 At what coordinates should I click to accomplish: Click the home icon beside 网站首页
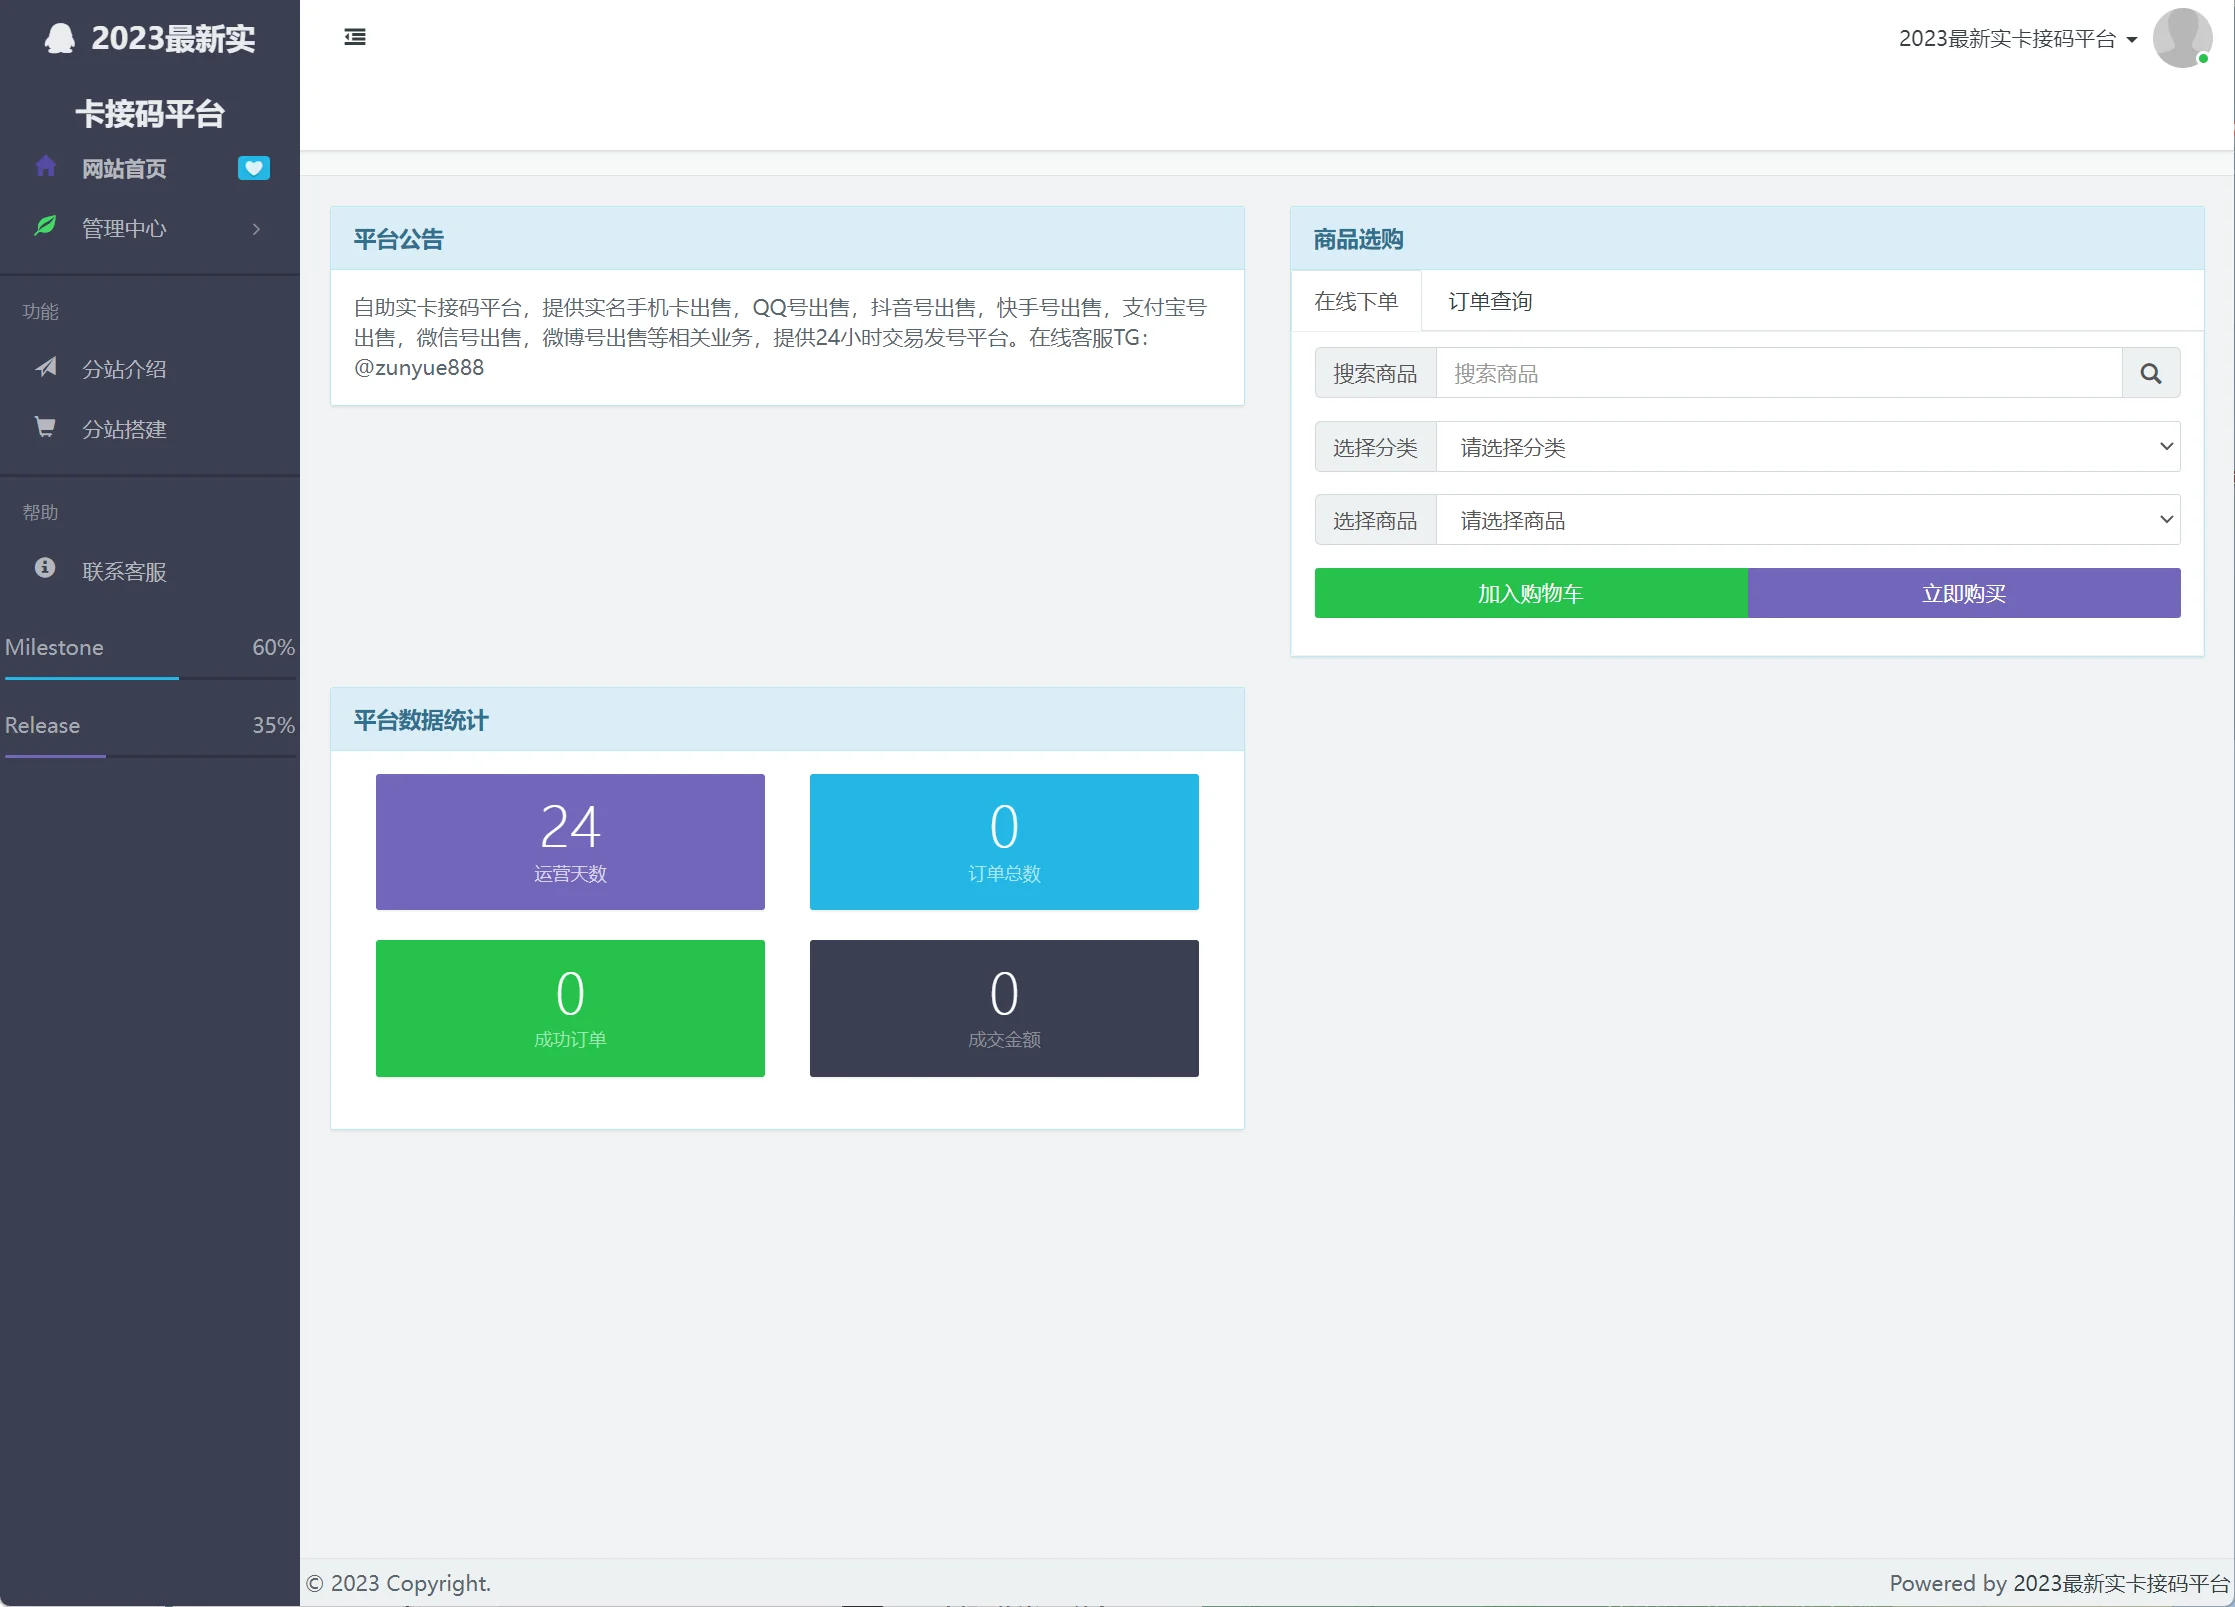pos(45,166)
